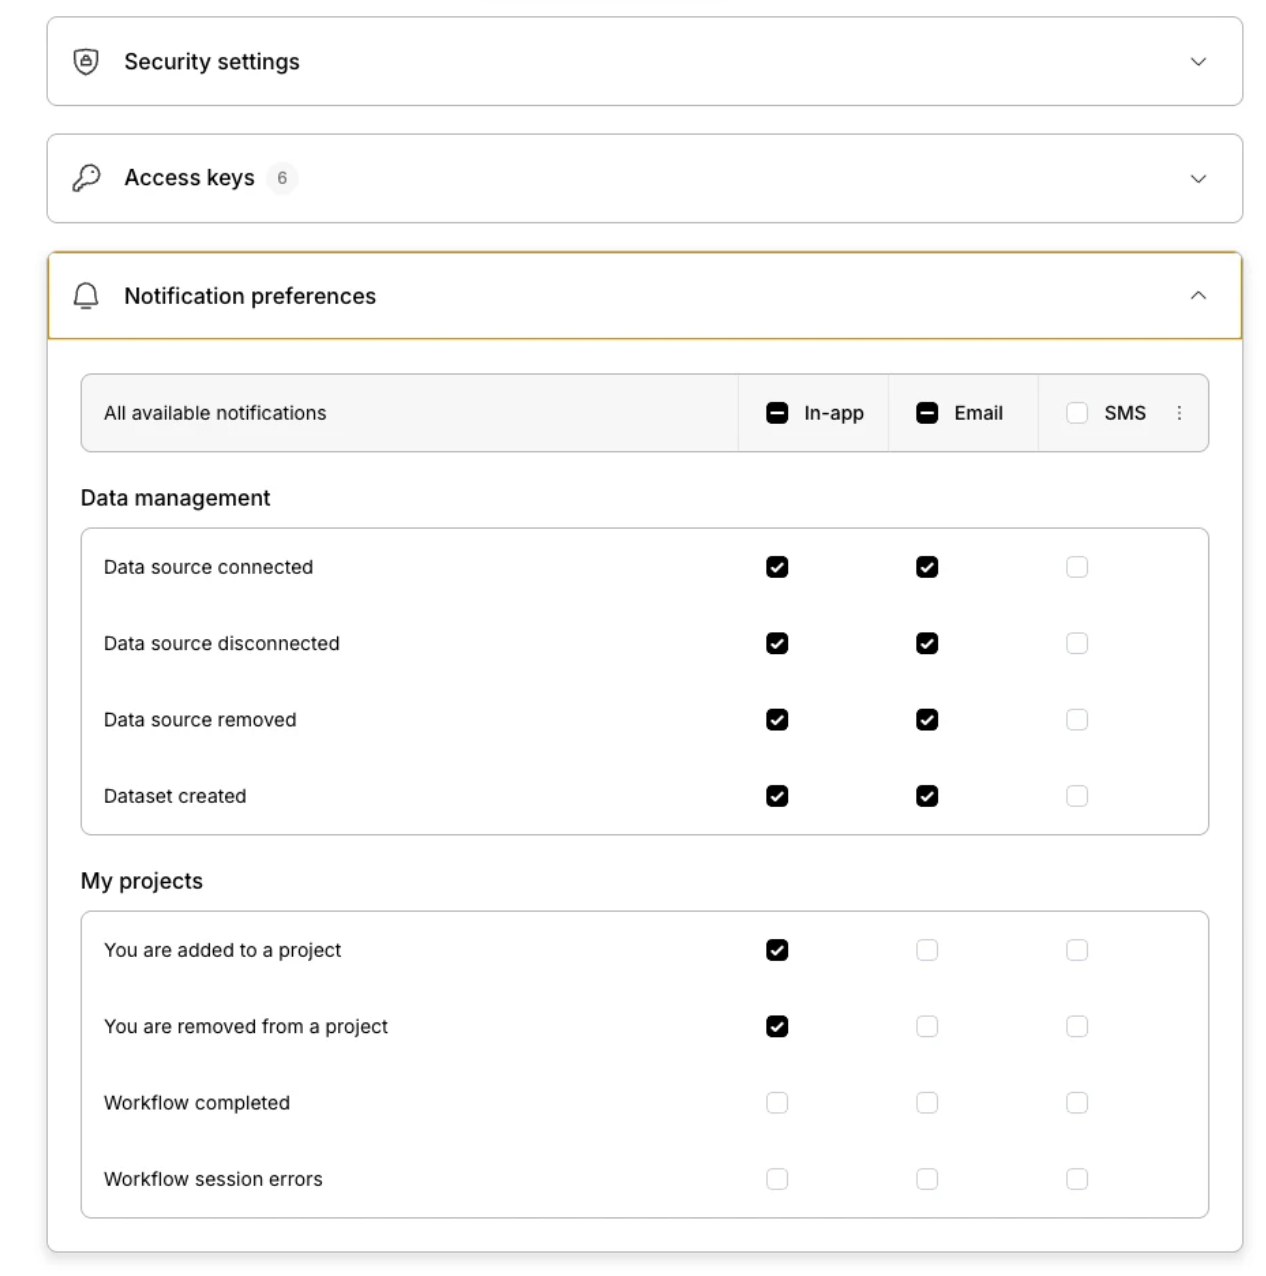1266x1276 pixels.
Task: Click the Access keys count badge
Action: pyautogui.click(x=282, y=178)
